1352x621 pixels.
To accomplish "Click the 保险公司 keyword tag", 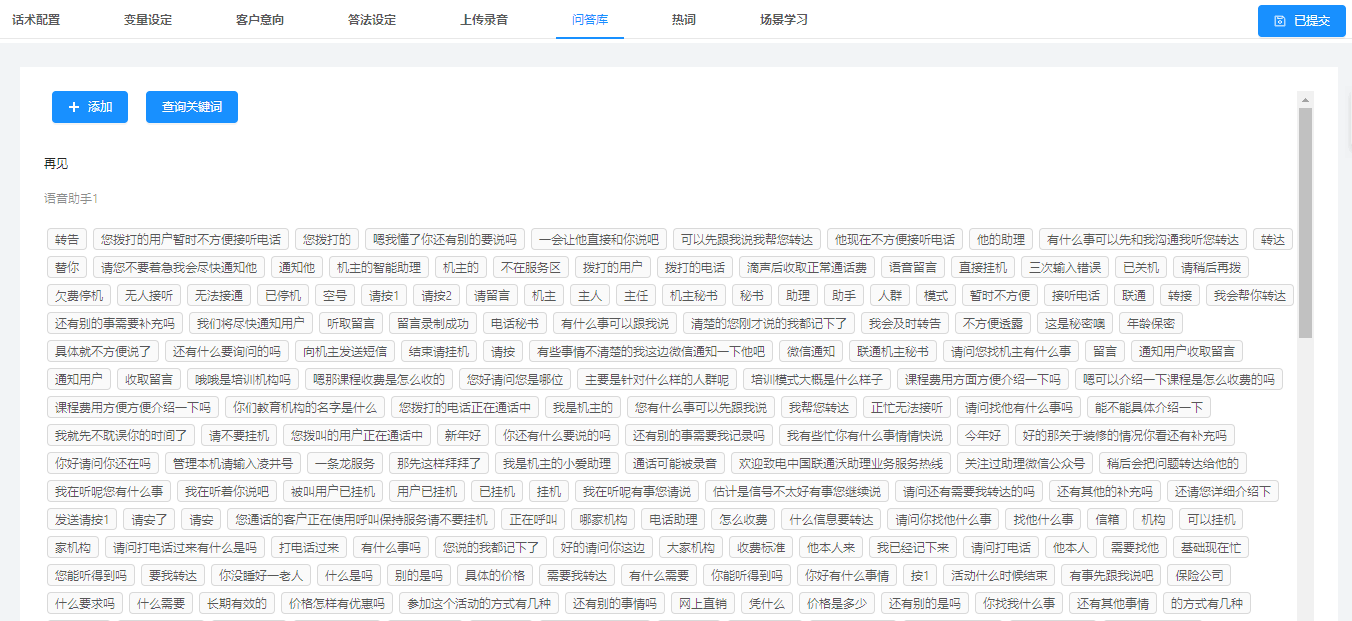I will (x=1198, y=576).
